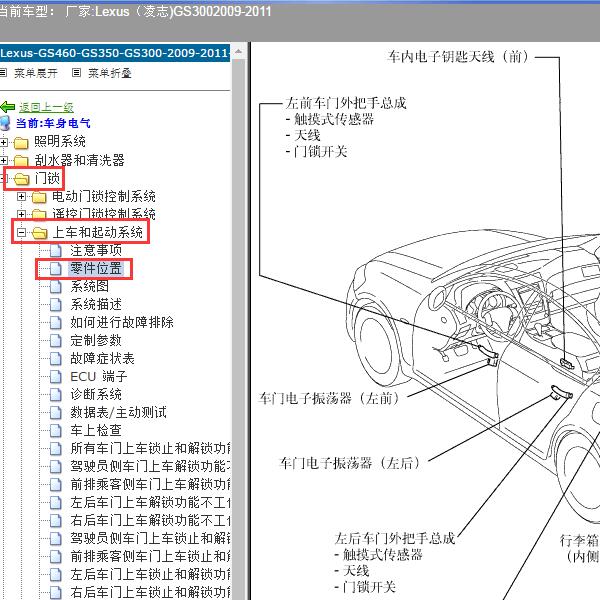Click 菜单展开 to expand all menus
The height and width of the screenshot is (600, 600).
36,73
